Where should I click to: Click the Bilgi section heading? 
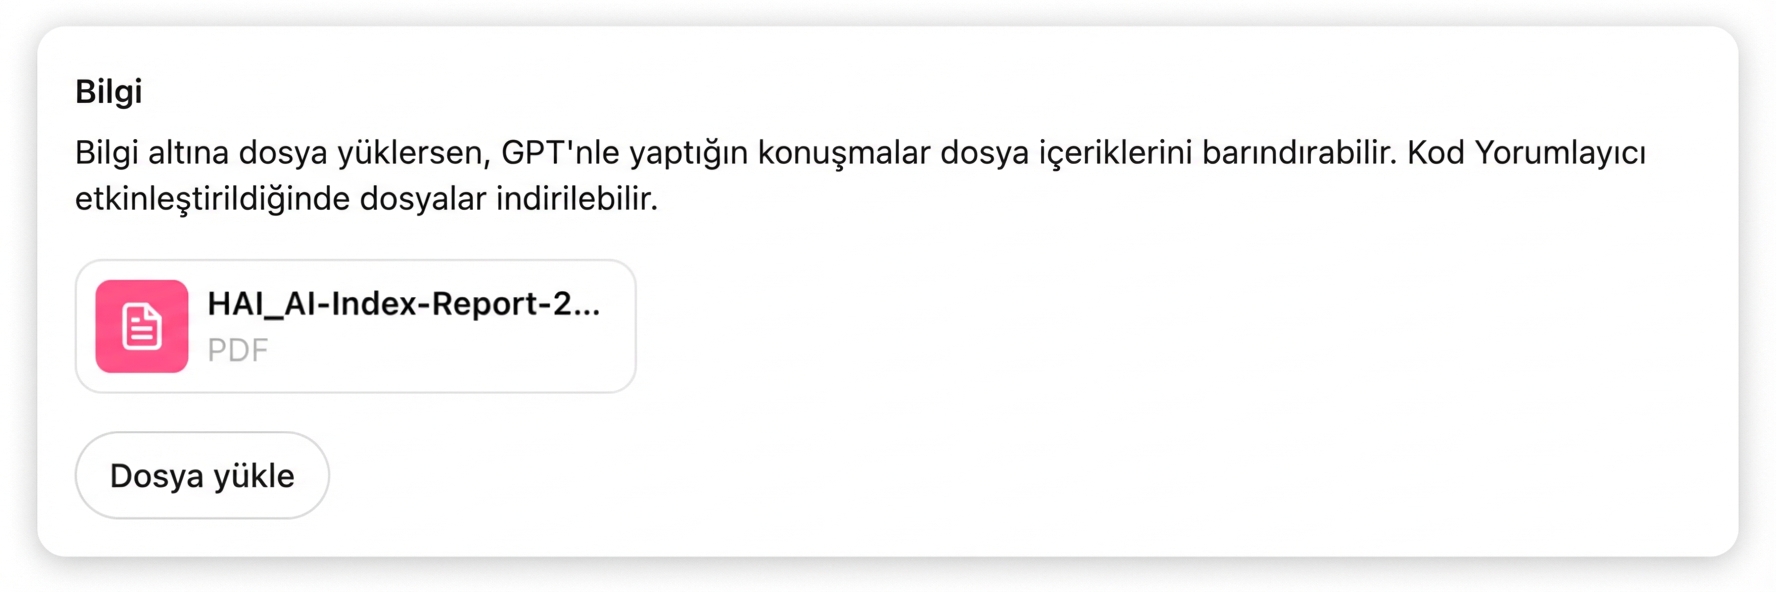108,91
